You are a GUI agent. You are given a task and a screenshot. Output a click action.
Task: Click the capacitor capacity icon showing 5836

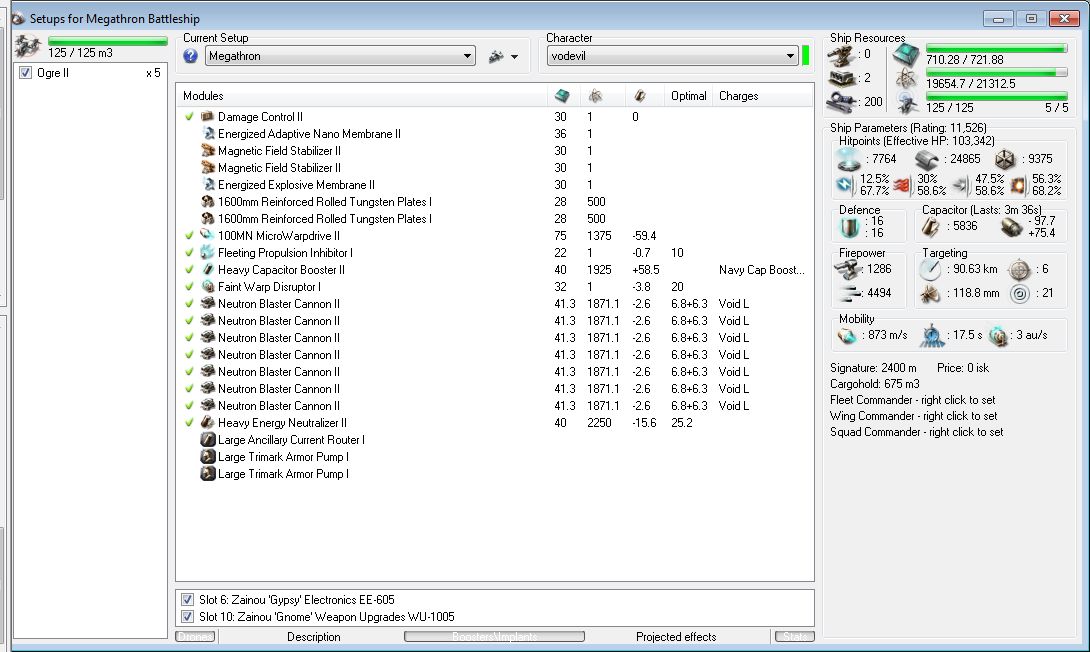(x=930, y=227)
